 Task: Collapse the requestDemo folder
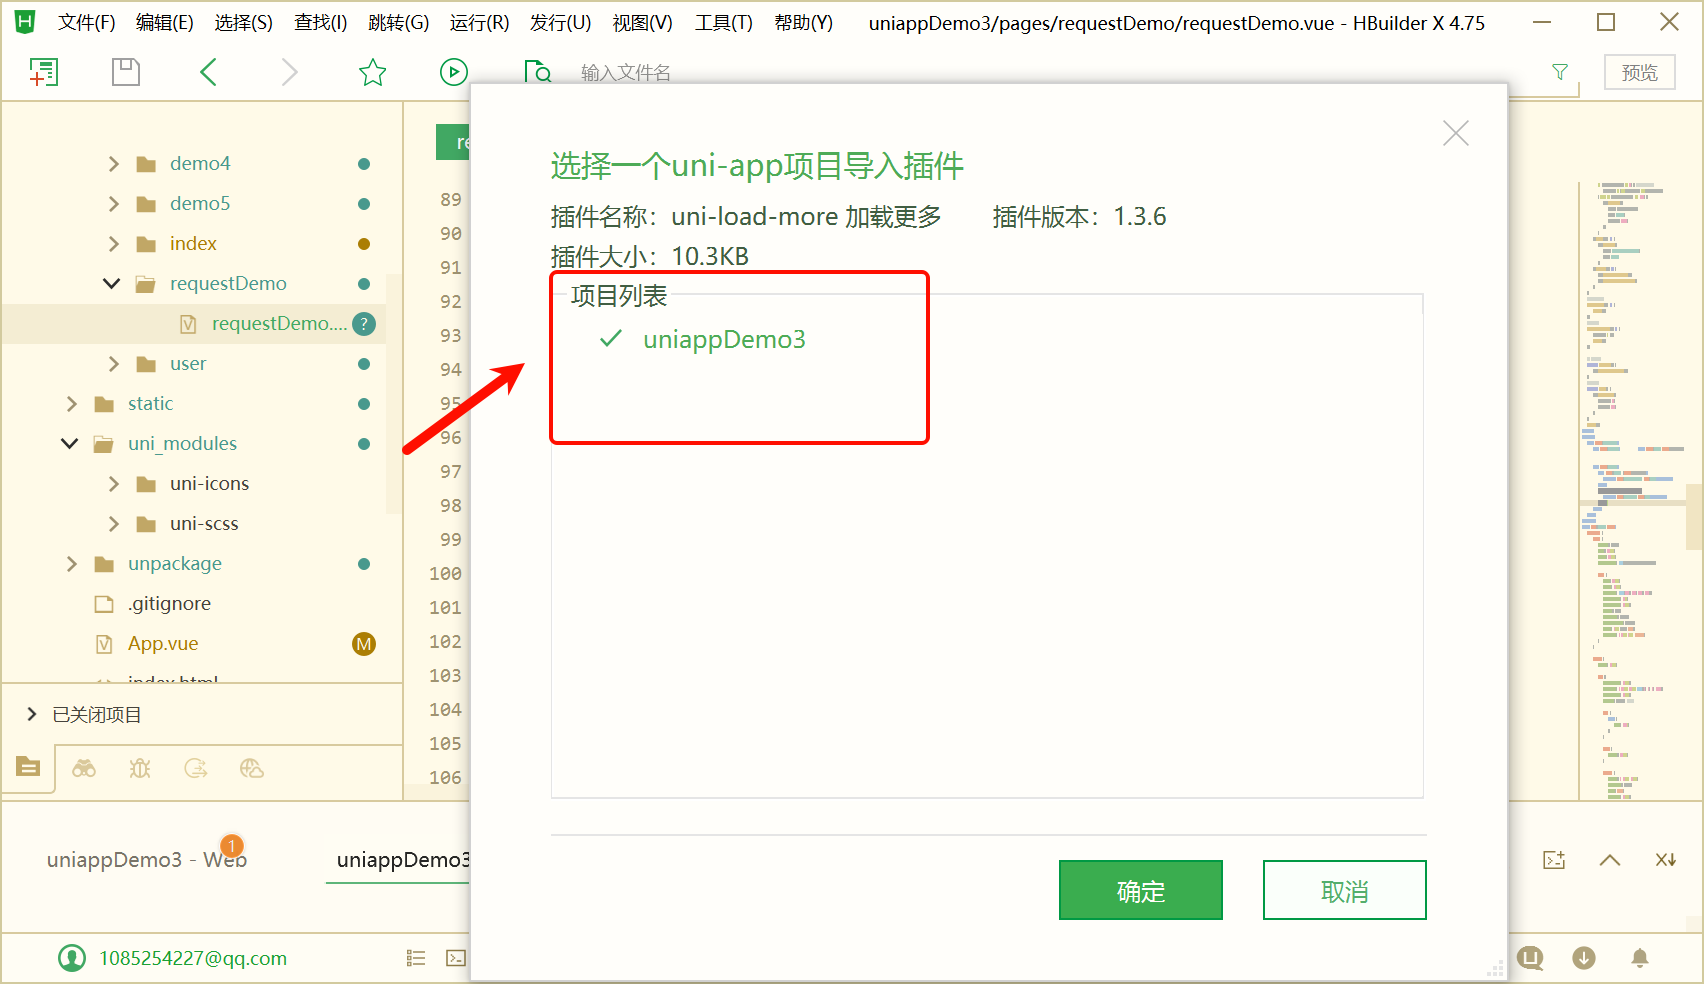[x=112, y=284]
